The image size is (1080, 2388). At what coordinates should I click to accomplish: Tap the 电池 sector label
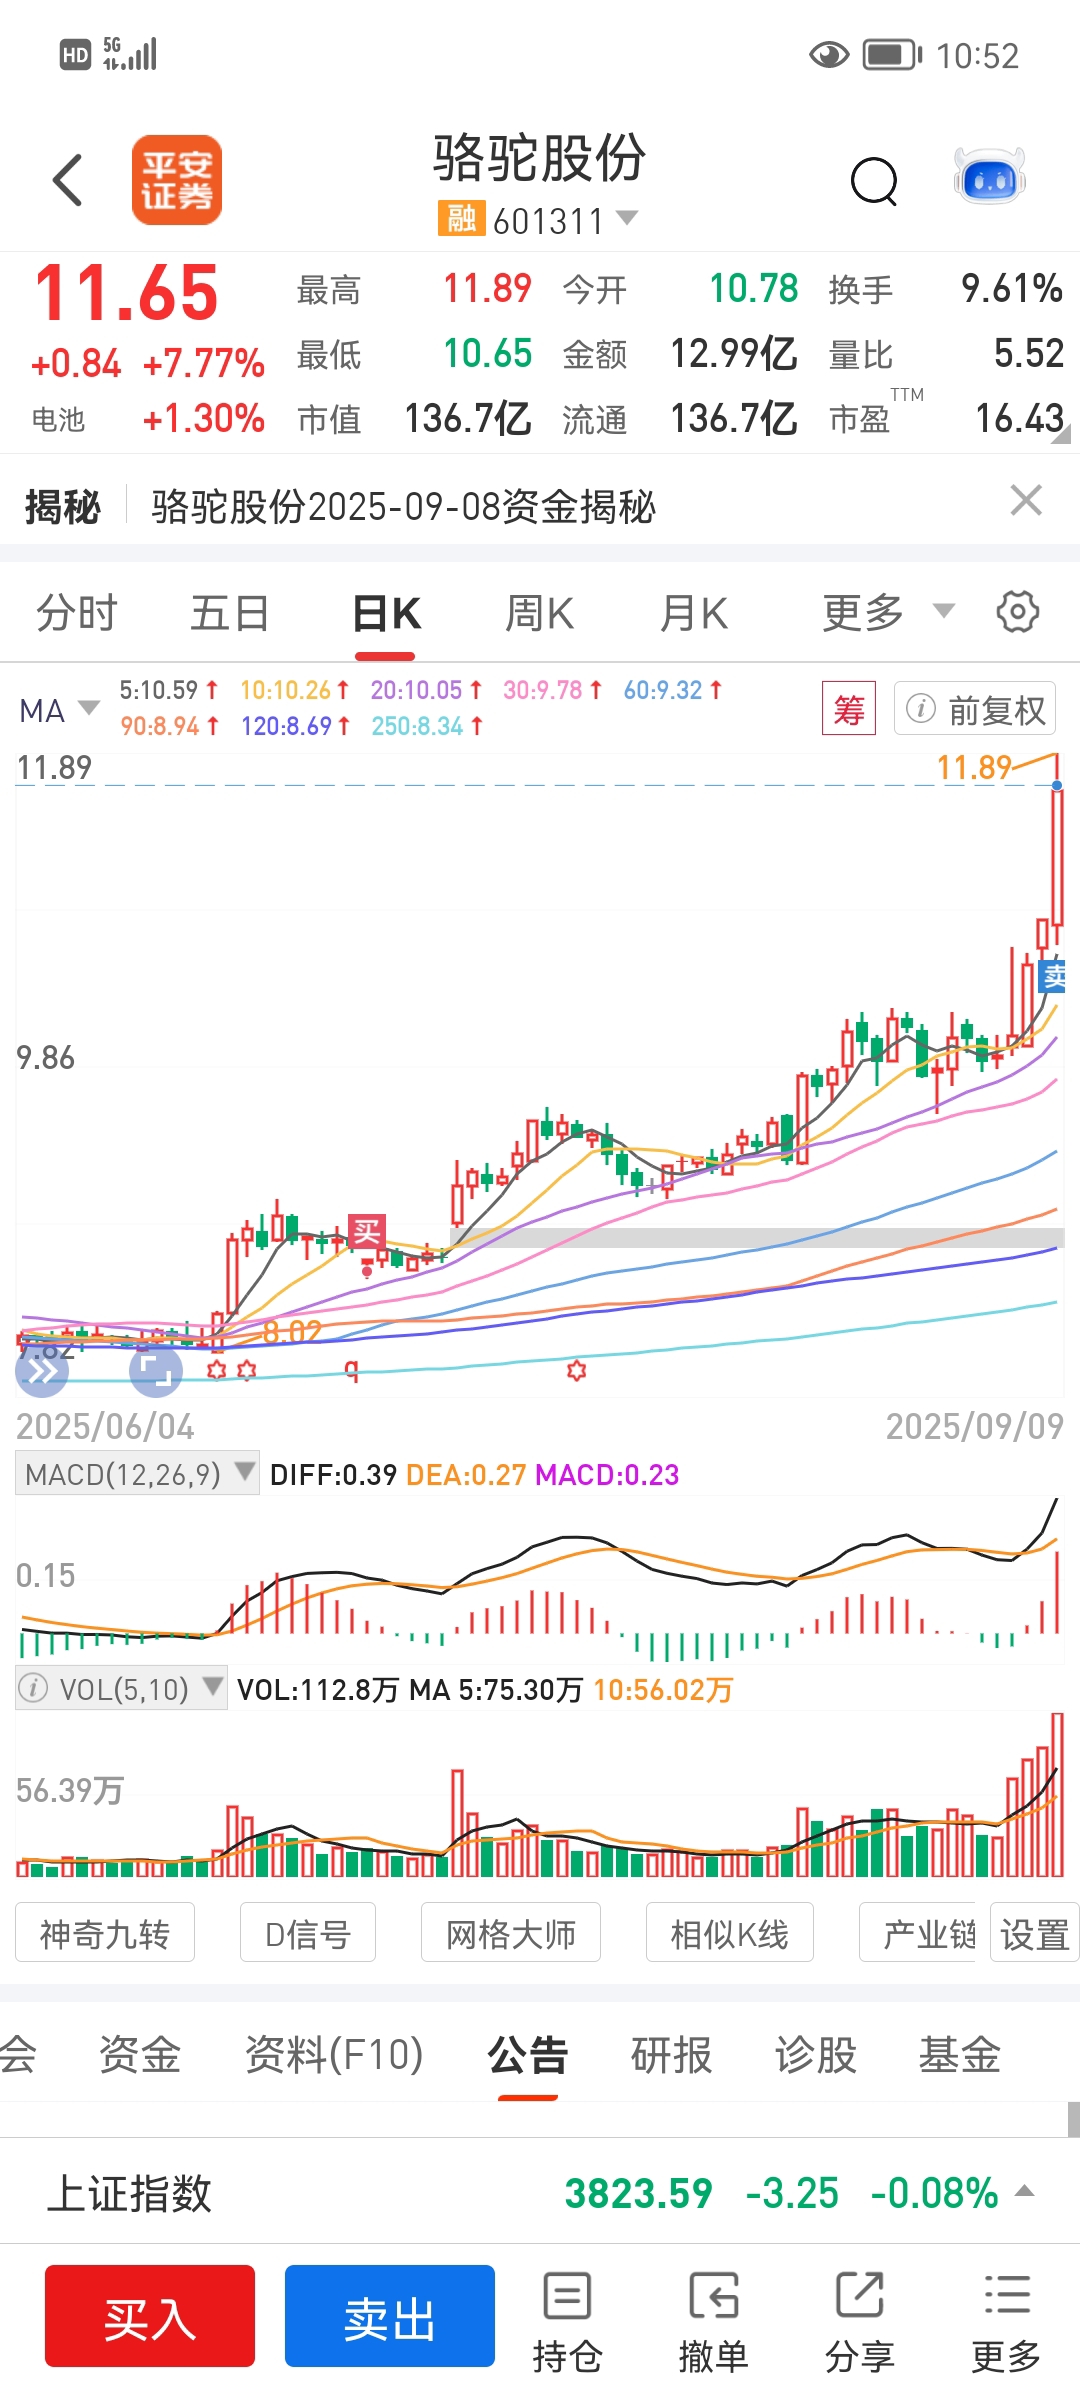(58, 419)
